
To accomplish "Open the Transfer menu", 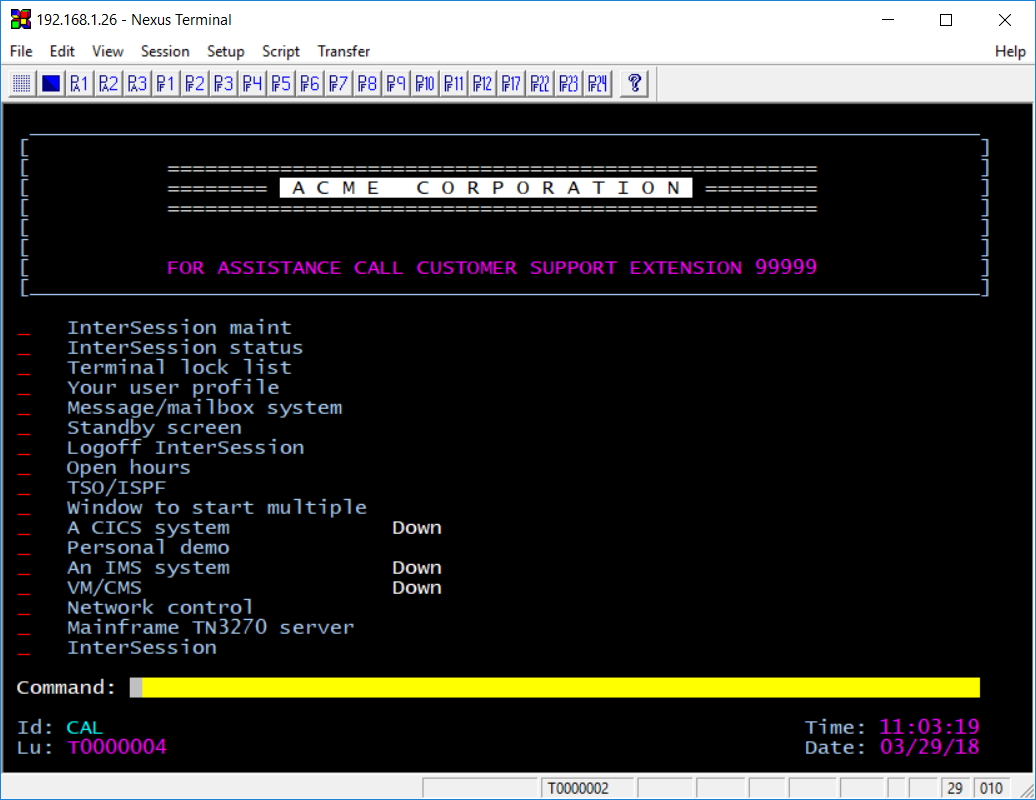I will 343,51.
